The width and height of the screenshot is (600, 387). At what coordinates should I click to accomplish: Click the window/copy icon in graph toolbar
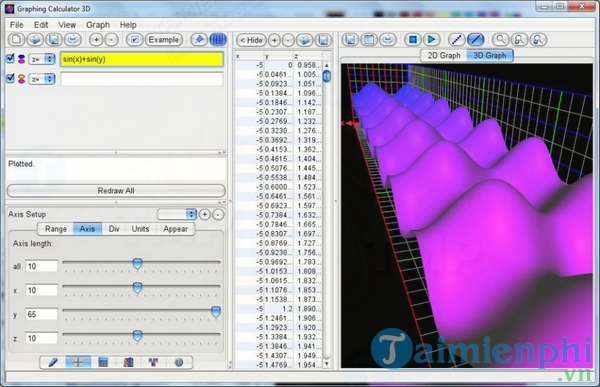point(369,39)
